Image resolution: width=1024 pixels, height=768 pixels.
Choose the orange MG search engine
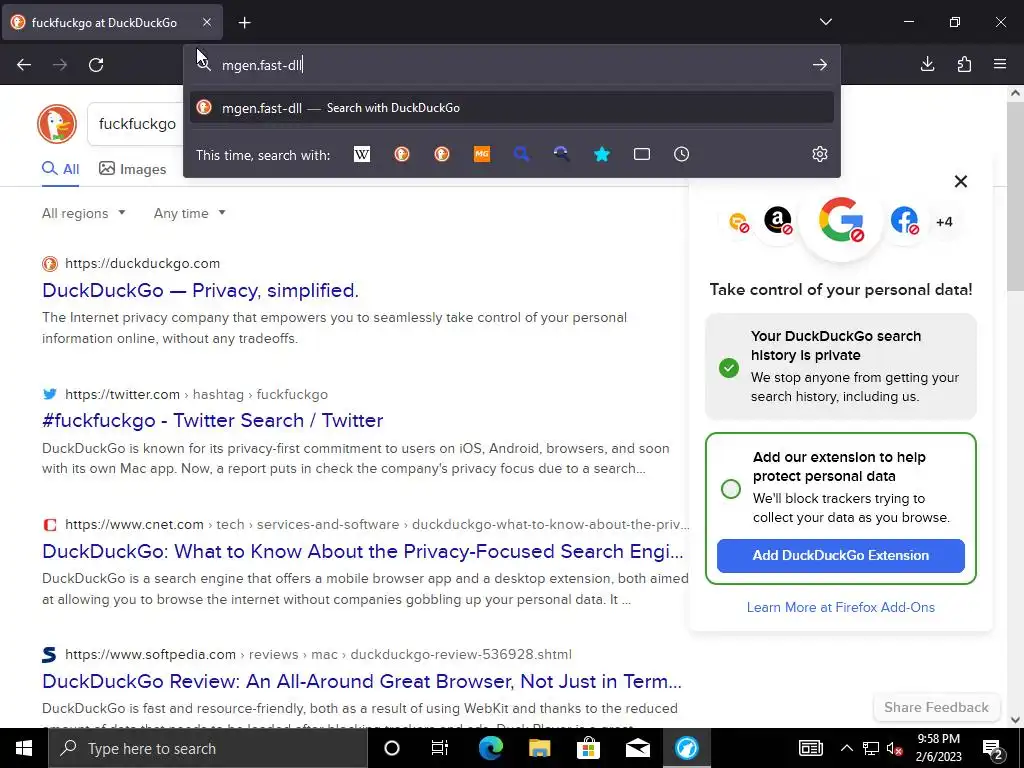click(482, 154)
